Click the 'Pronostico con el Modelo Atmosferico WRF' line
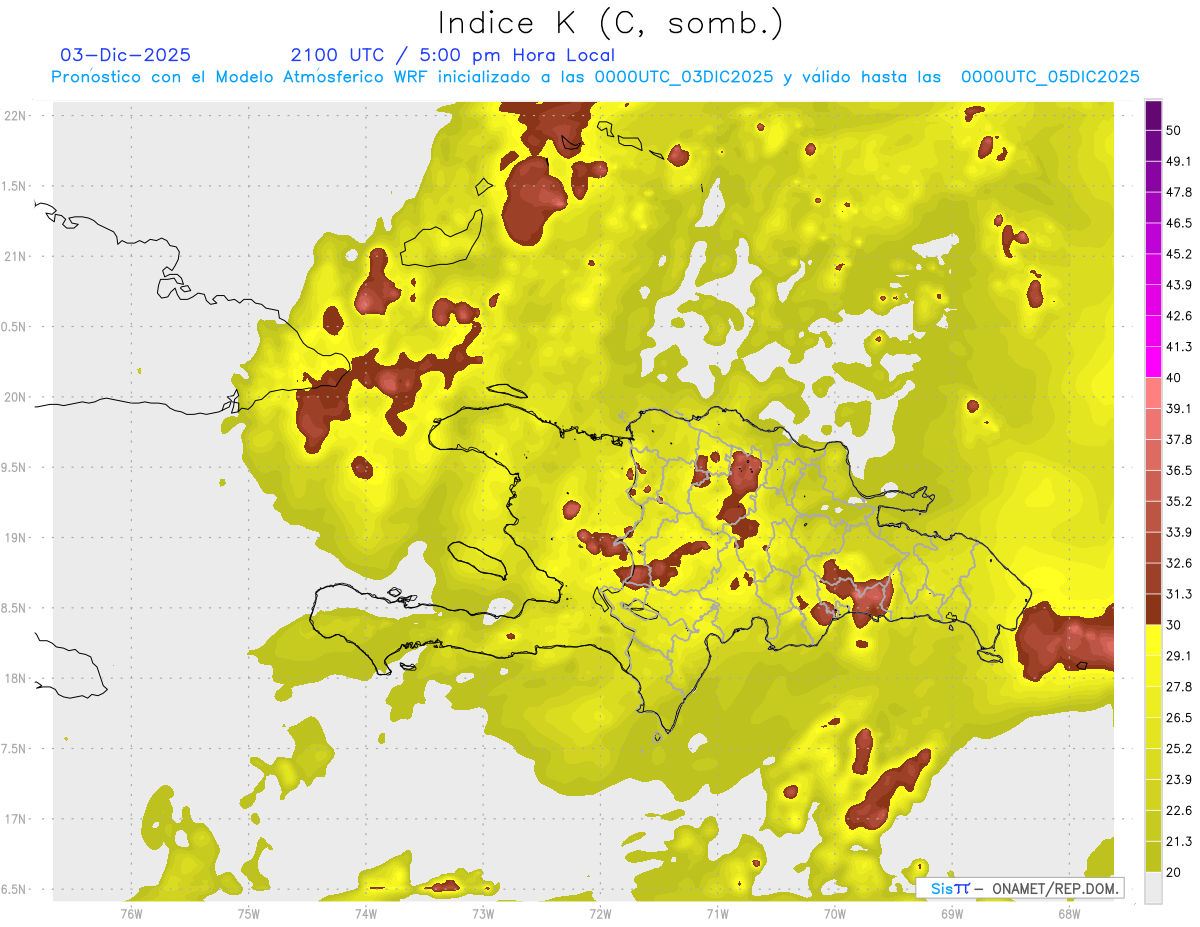This screenshot has height=927, width=1200. pos(595,76)
